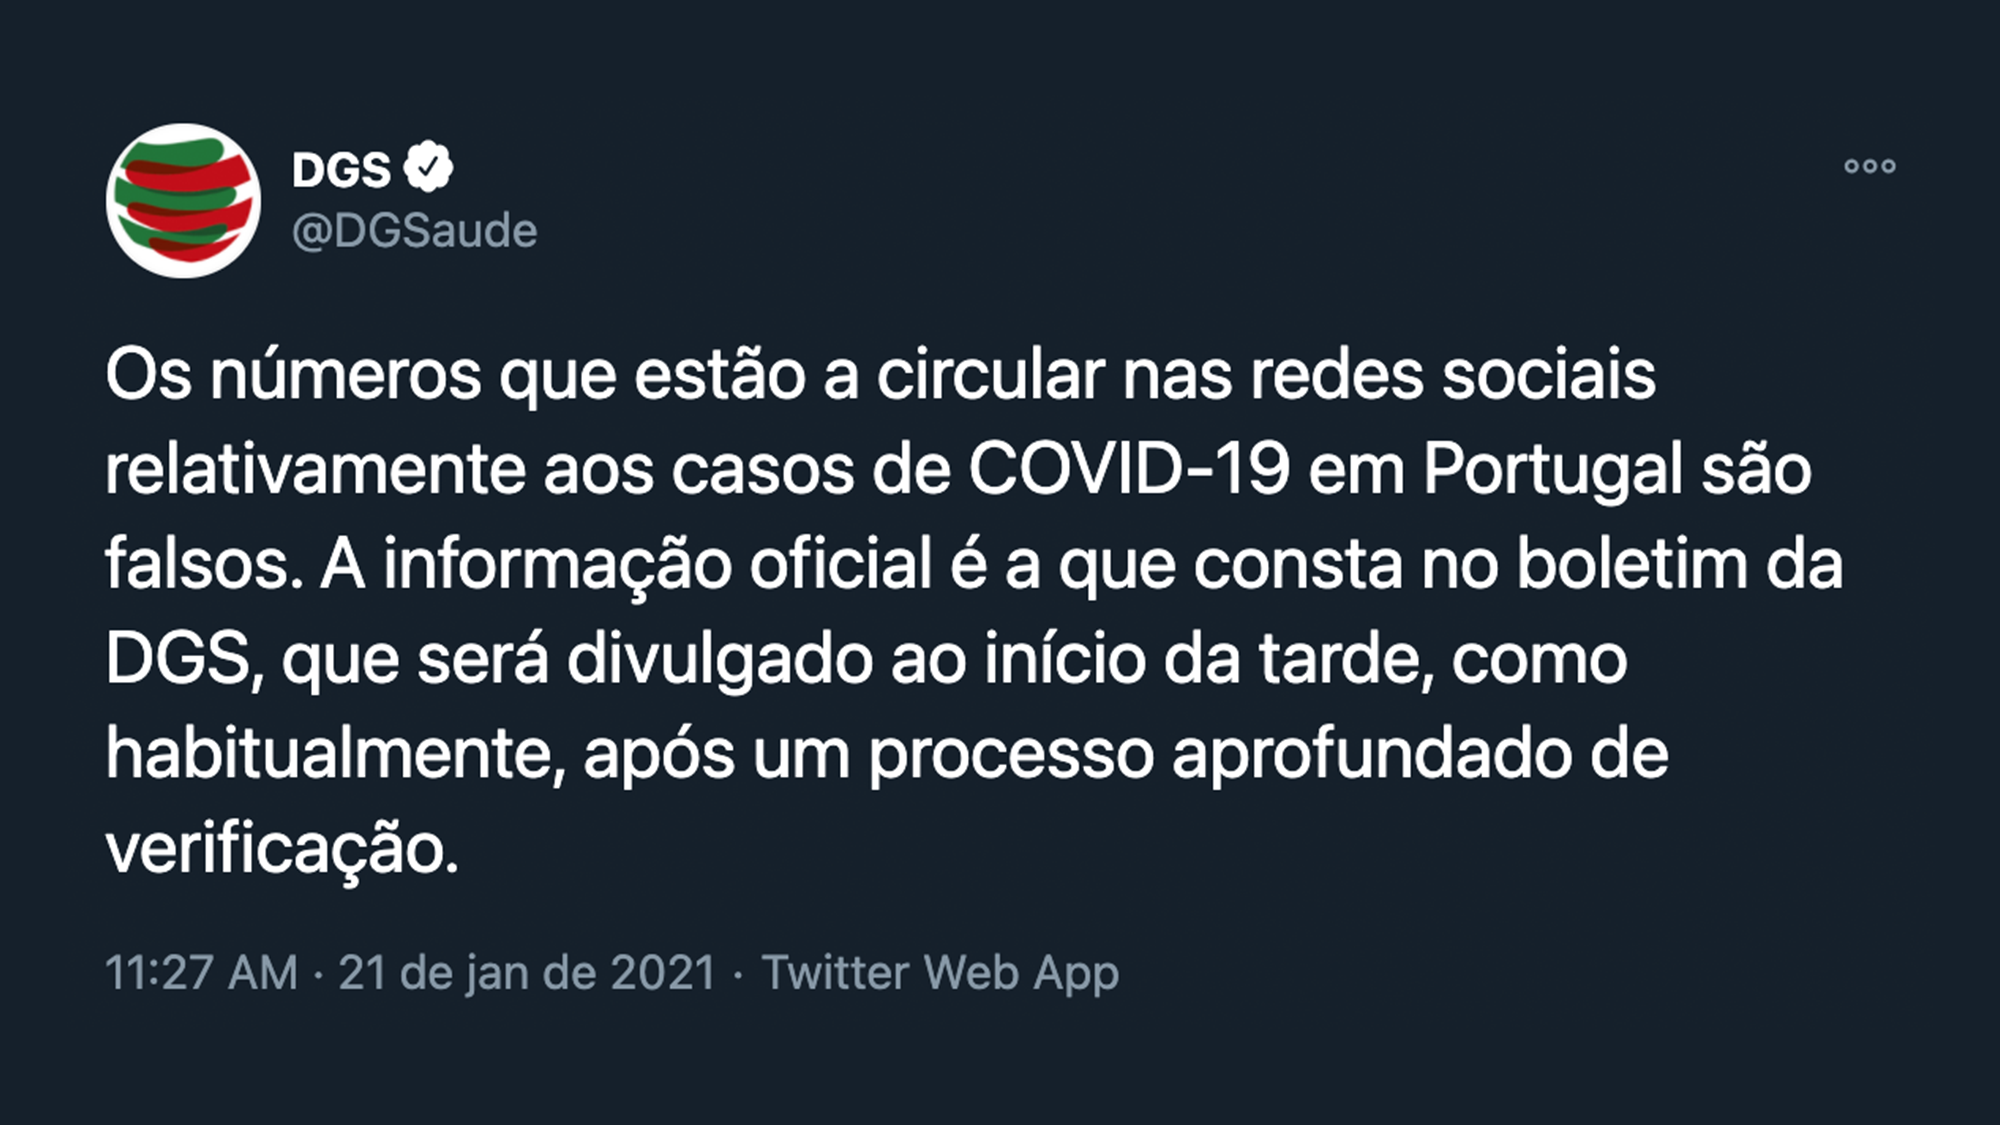2000x1125 pixels.
Task: Open the three-dot more options menu
Action: 1869,166
